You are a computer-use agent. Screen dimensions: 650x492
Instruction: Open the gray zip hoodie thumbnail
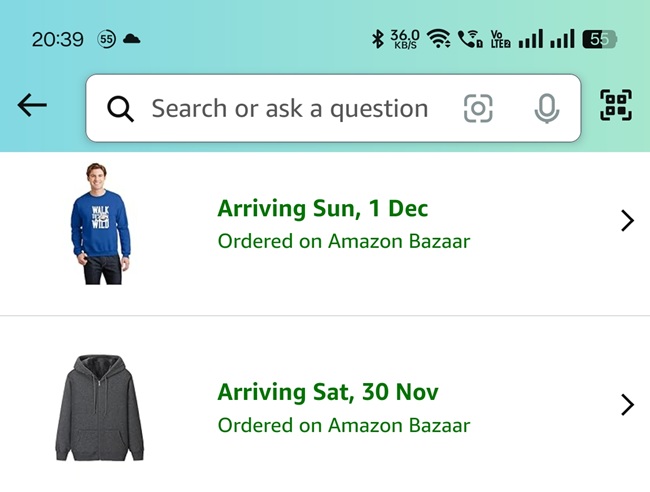(x=99, y=407)
